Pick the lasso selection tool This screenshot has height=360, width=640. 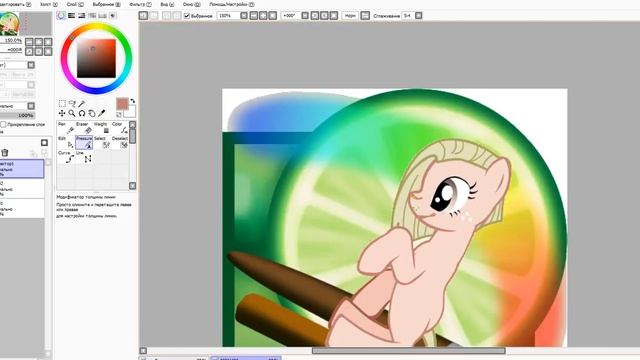[x=72, y=104]
